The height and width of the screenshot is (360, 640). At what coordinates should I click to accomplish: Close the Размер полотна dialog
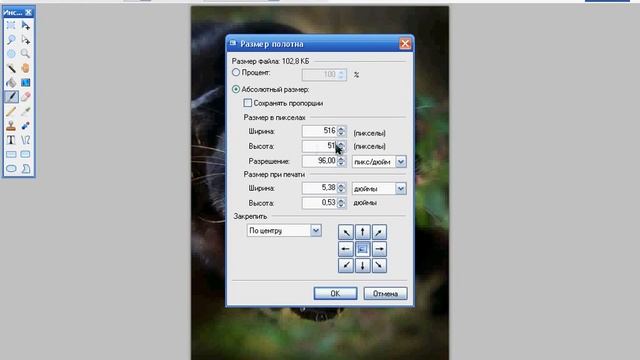click(405, 44)
